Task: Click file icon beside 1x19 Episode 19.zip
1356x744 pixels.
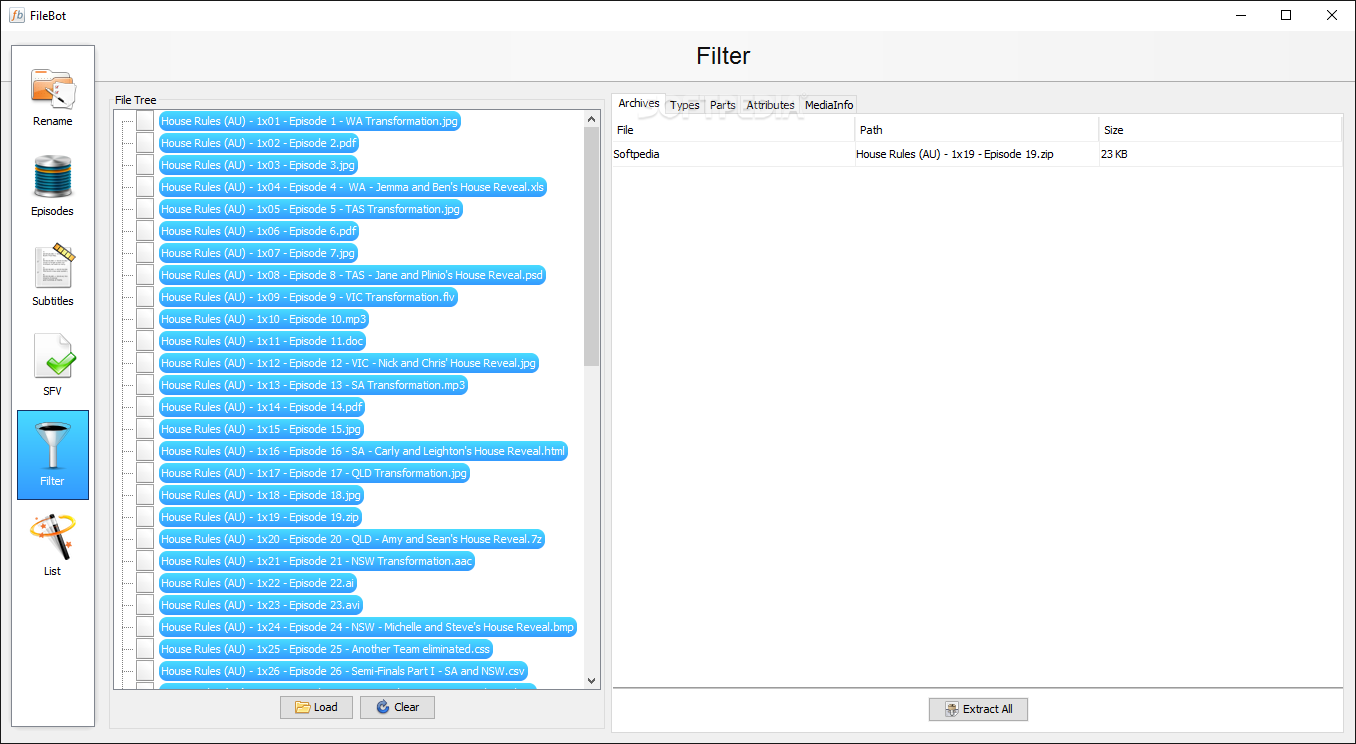Action: [145, 517]
